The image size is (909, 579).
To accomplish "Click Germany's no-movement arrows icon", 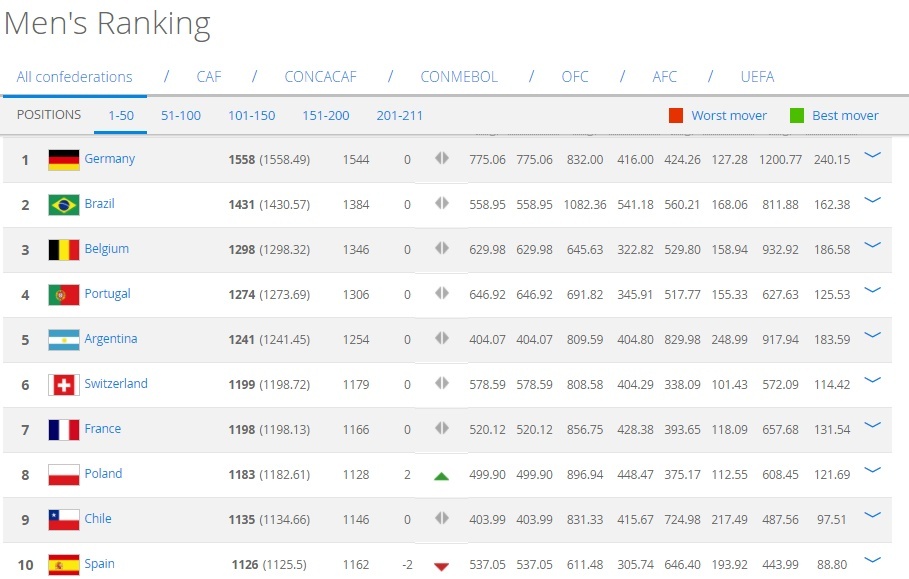I will coord(441,159).
